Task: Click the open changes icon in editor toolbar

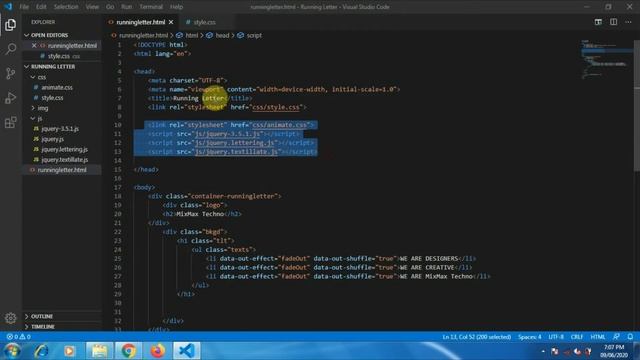Action: (x=598, y=22)
